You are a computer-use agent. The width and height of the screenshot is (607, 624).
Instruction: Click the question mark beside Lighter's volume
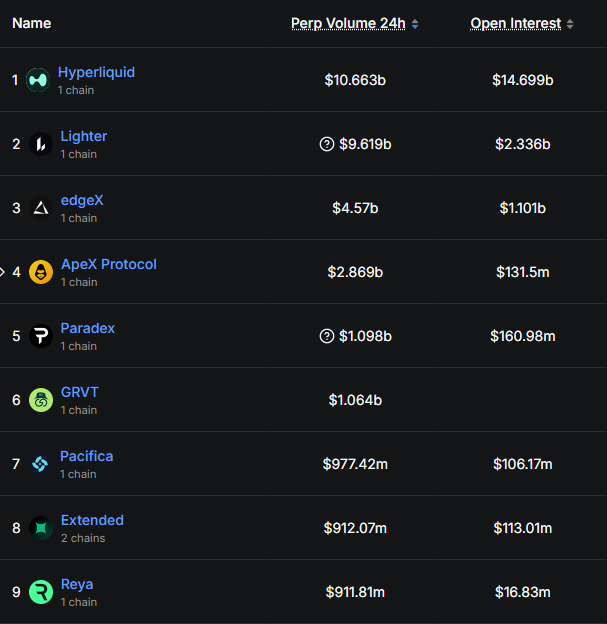click(327, 144)
